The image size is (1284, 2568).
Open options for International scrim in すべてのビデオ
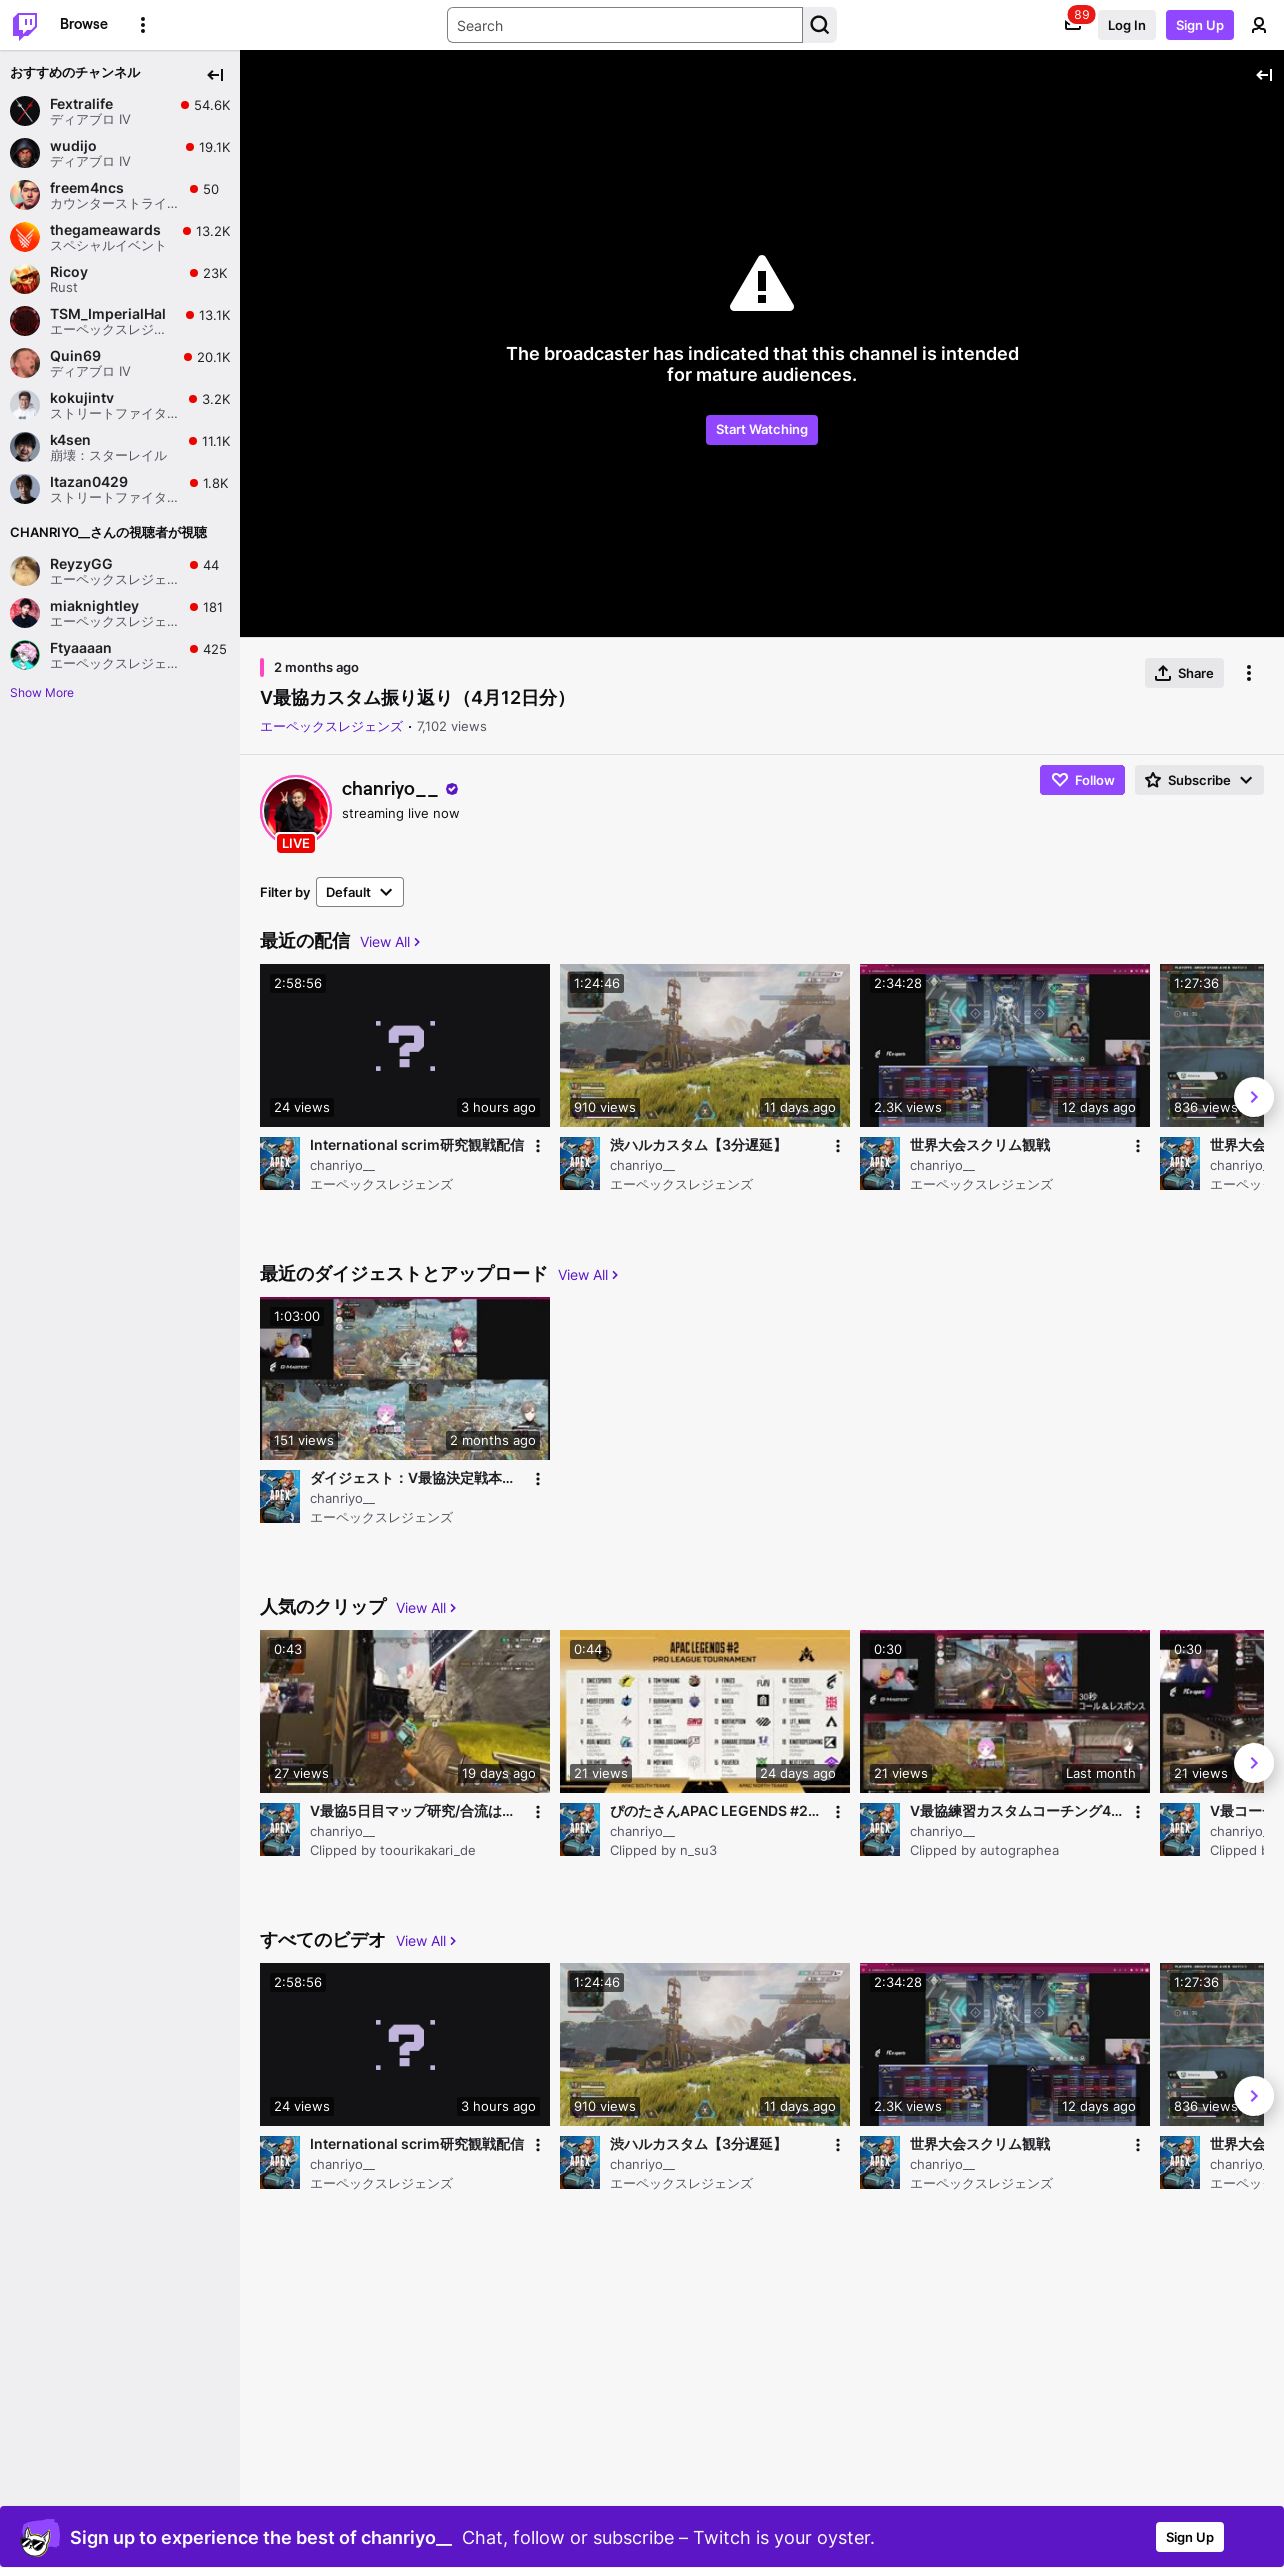[x=538, y=2145]
